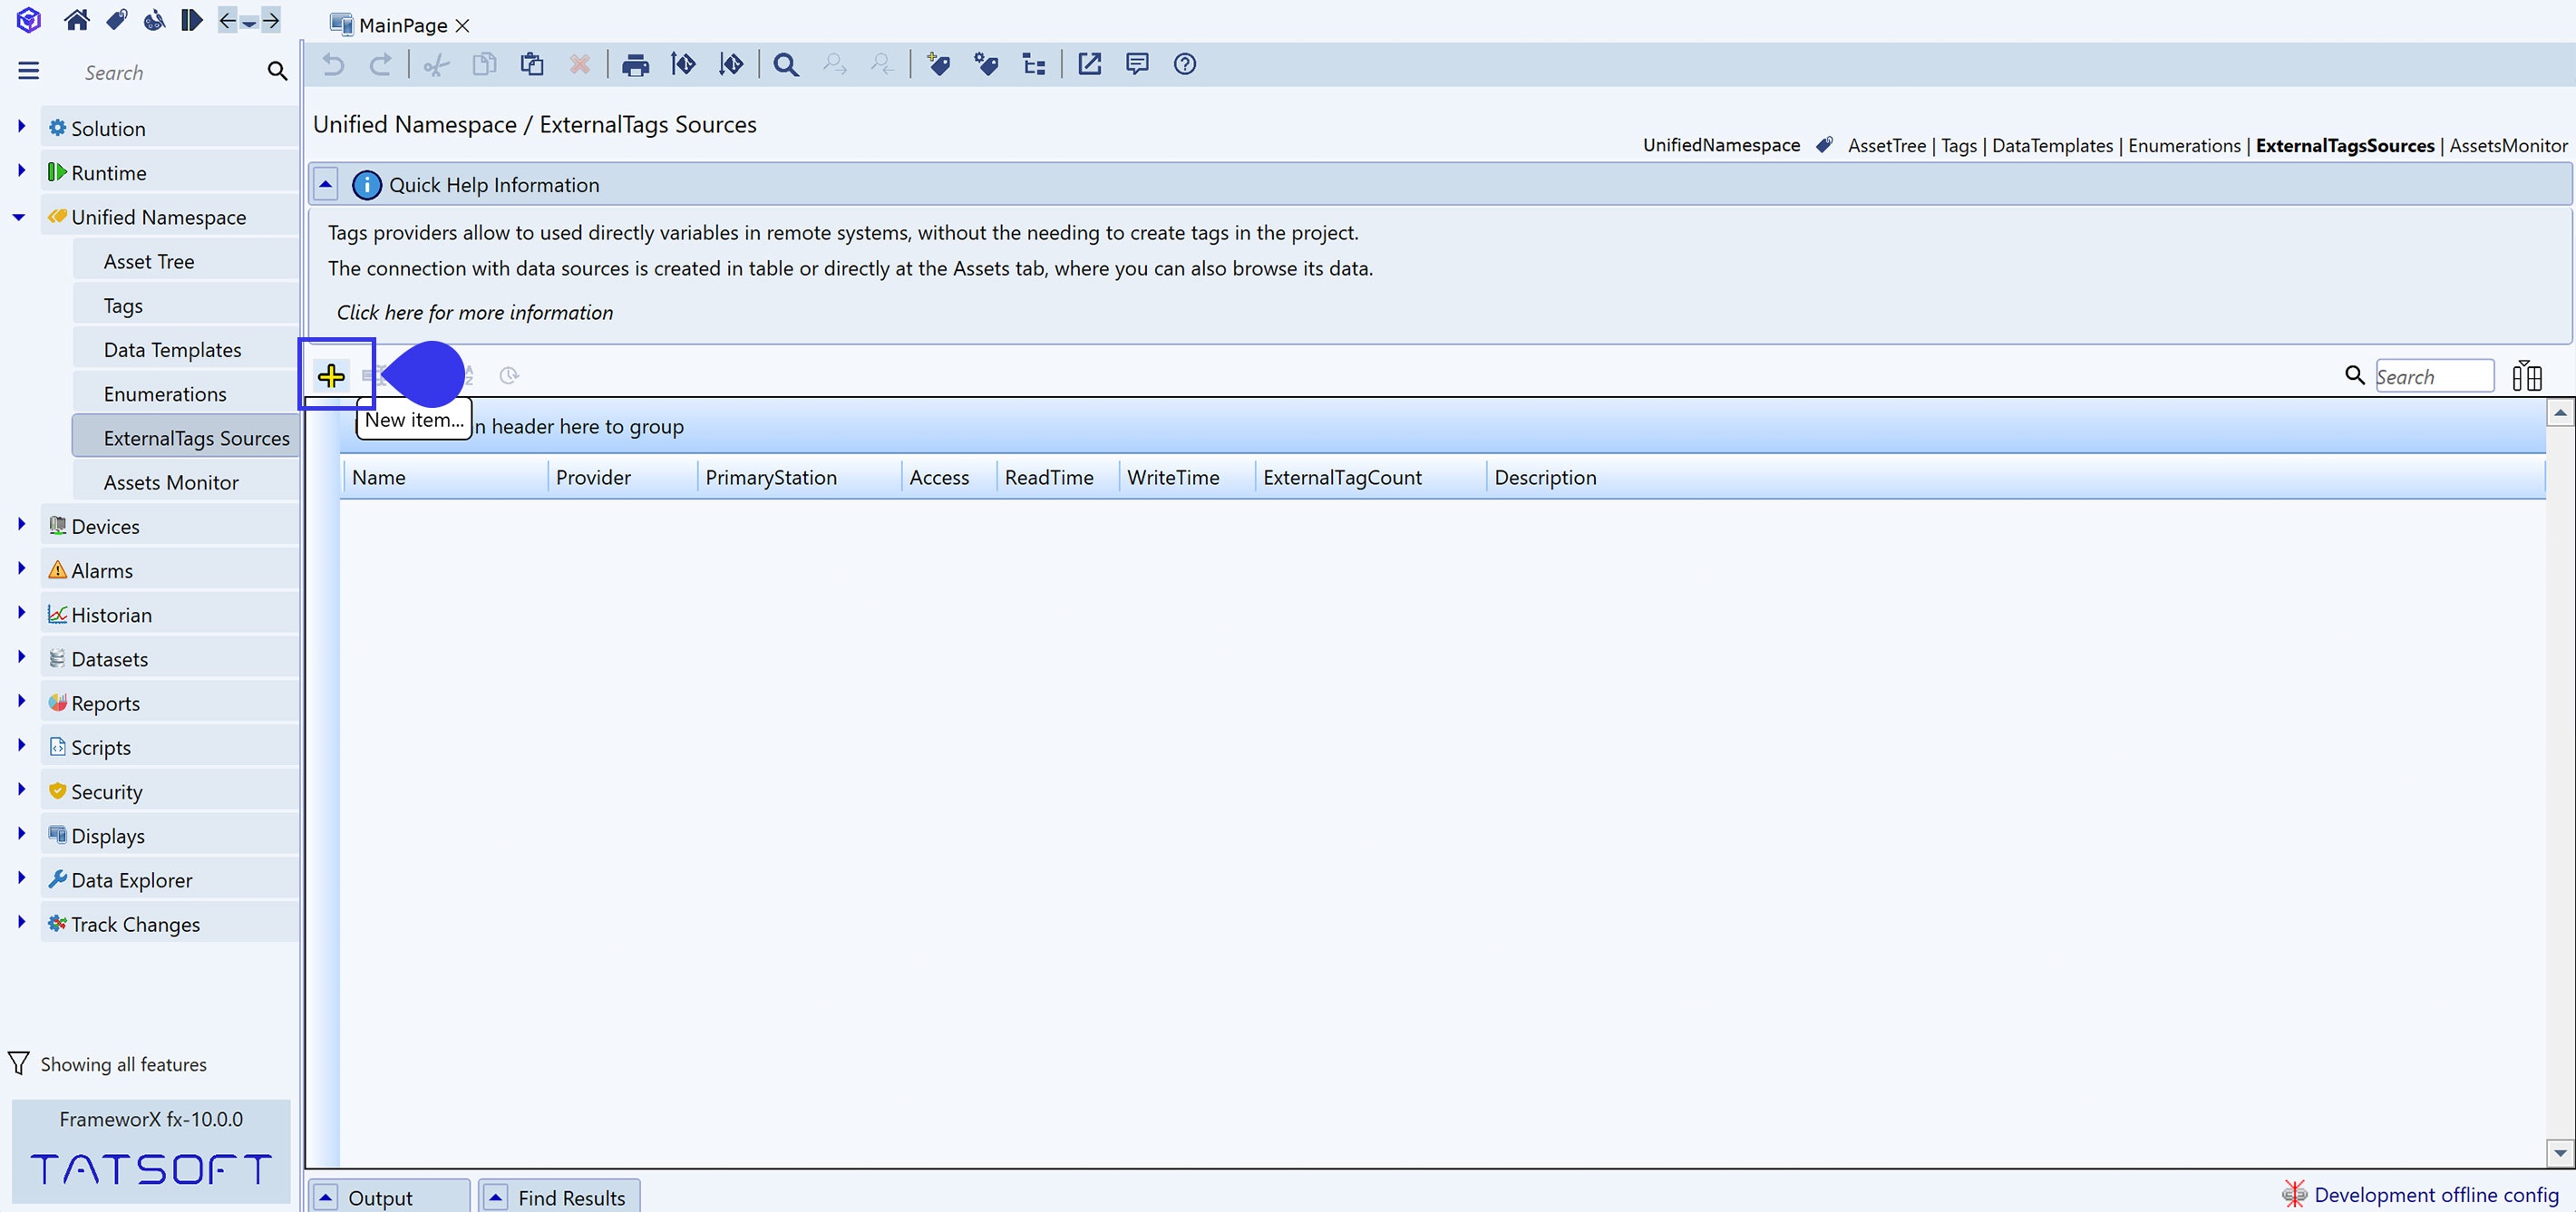Collapse the Quick Help Information panel
The height and width of the screenshot is (1212, 2576).
pyautogui.click(x=325, y=185)
